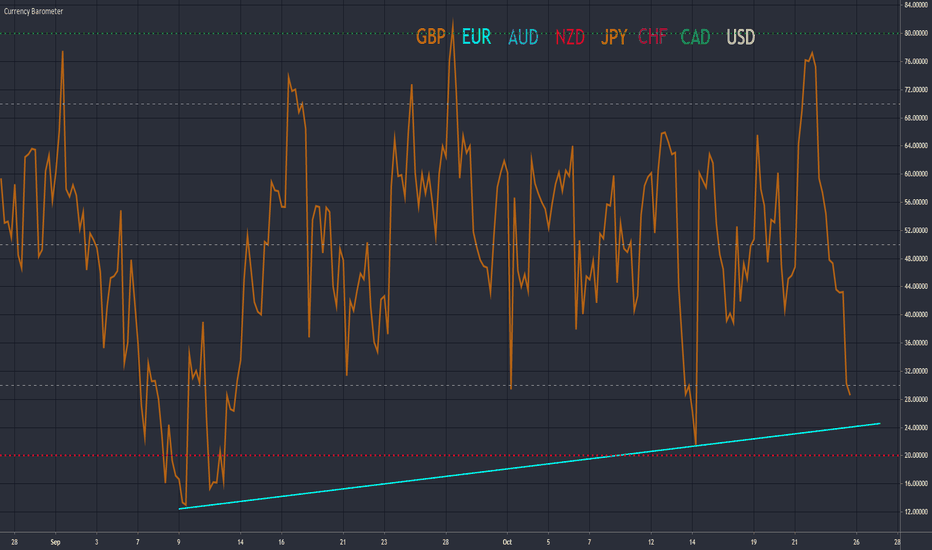Click the 52.00000 price scale value
Viewport: 932px width, 550px height.
(916, 230)
